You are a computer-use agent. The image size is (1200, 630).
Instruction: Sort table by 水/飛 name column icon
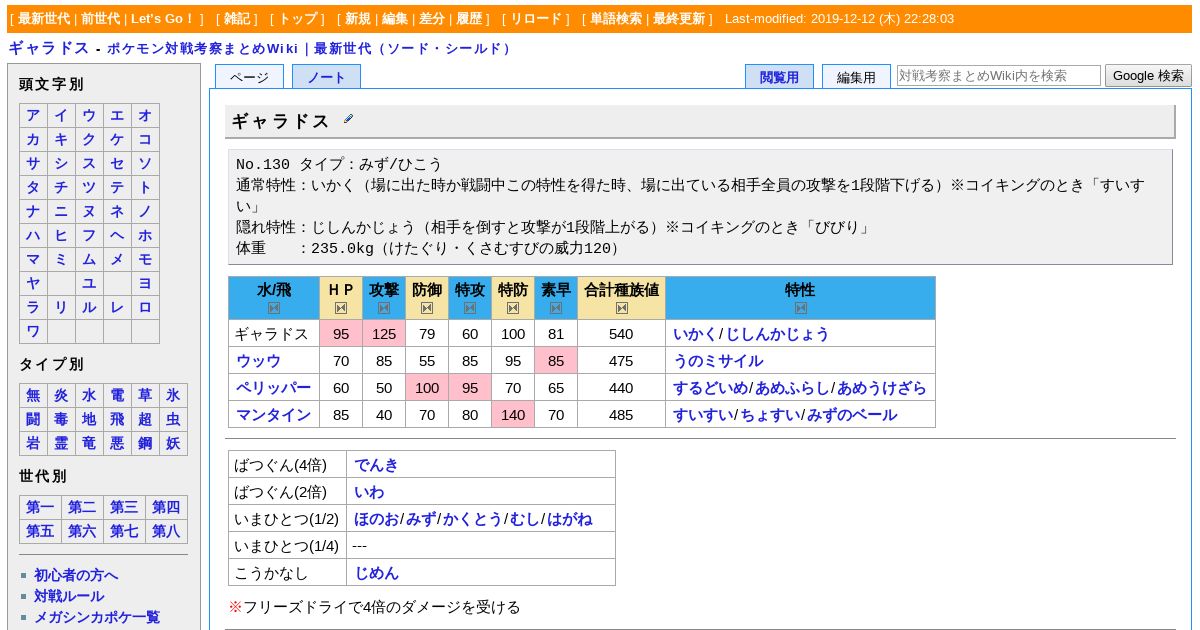[274, 308]
